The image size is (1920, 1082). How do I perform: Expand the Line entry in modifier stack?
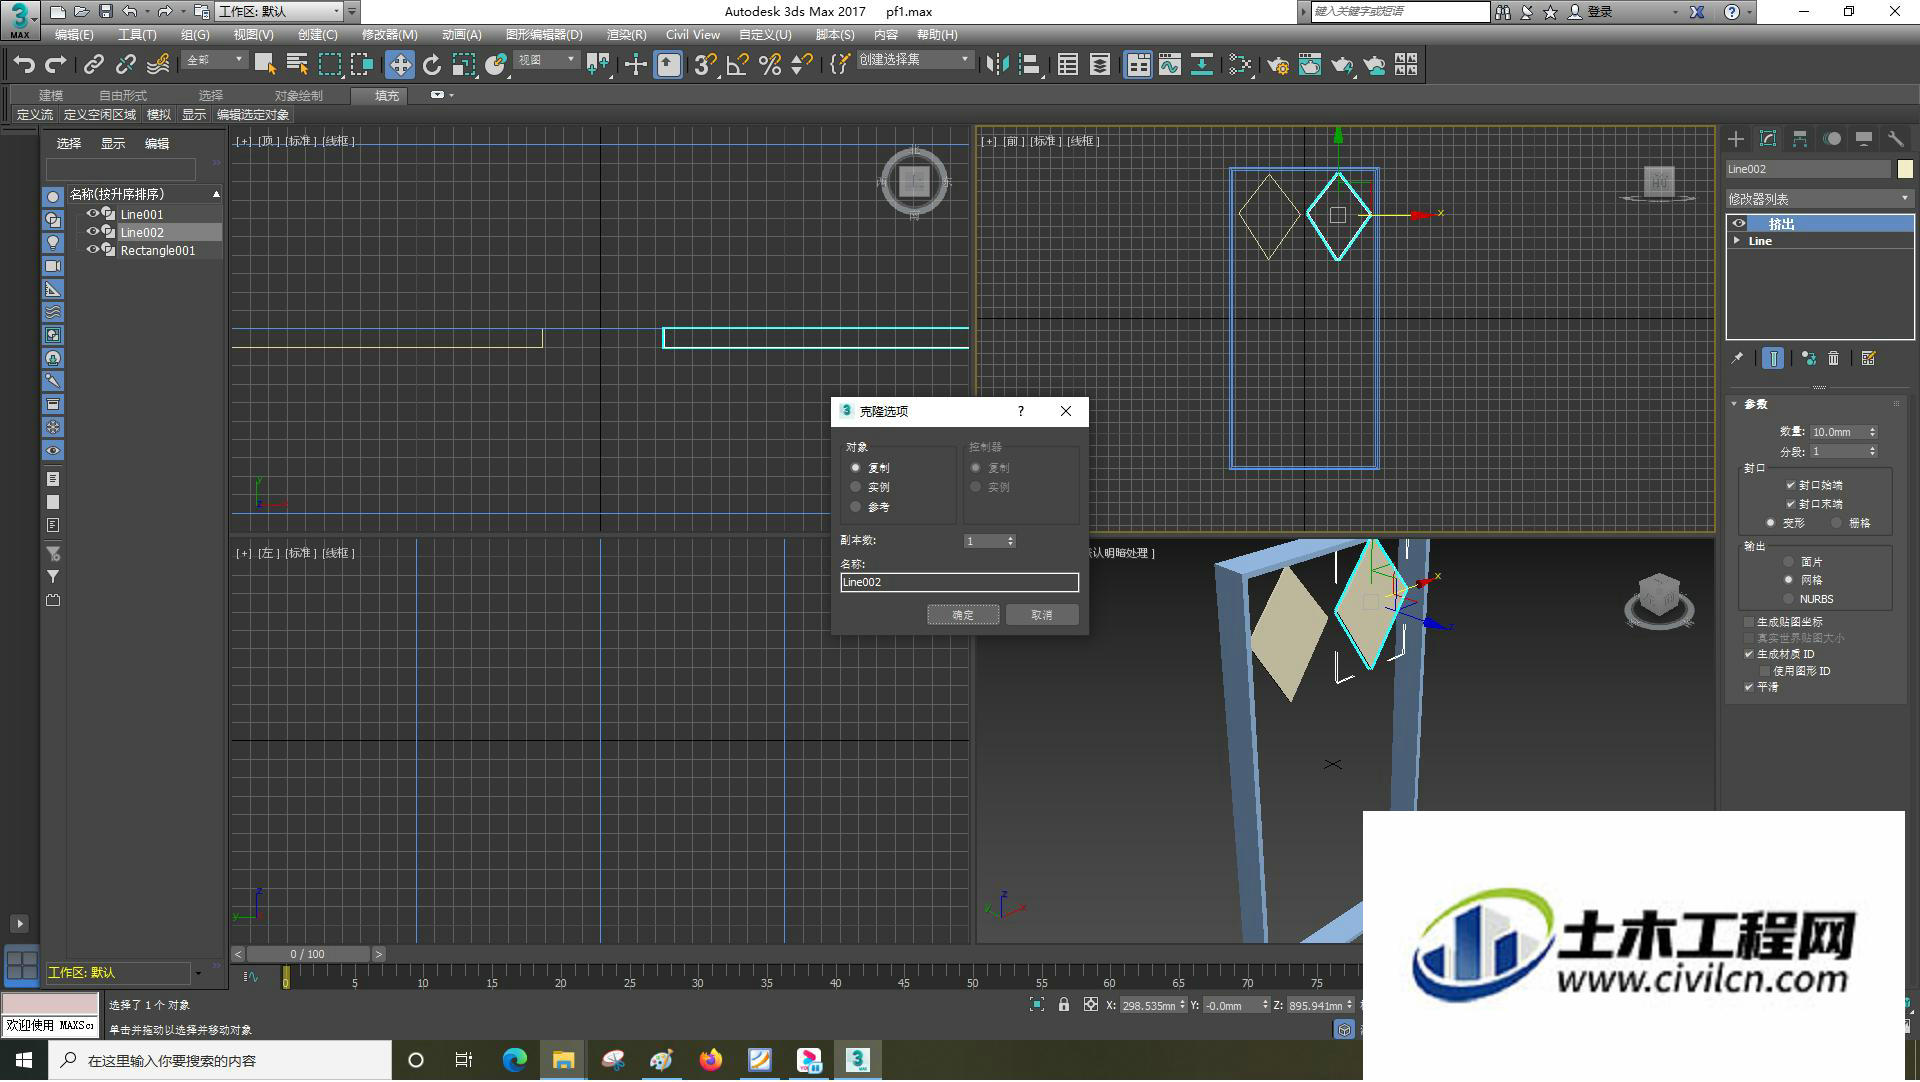pos(1737,241)
